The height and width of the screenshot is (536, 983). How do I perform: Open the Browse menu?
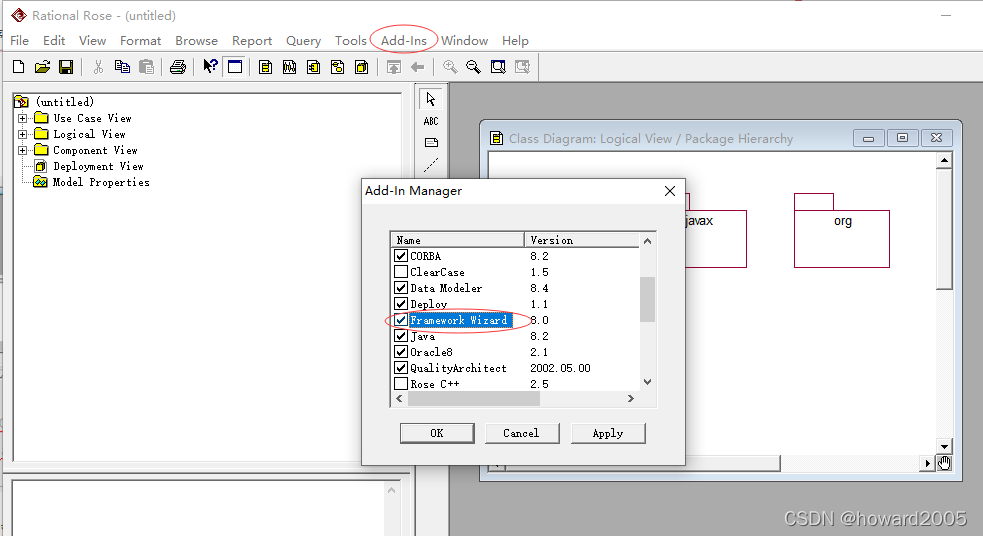pyautogui.click(x=196, y=41)
